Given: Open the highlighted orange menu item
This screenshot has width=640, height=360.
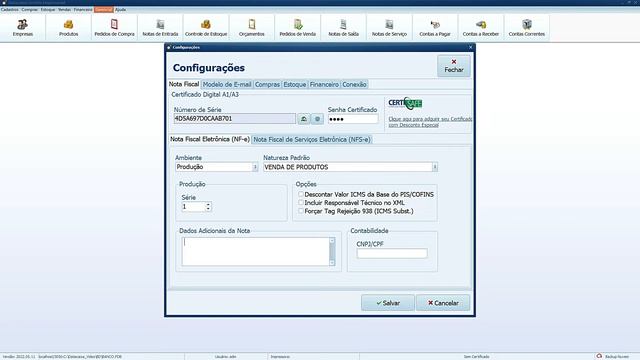Looking at the screenshot, I should pyautogui.click(x=104, y=9).
